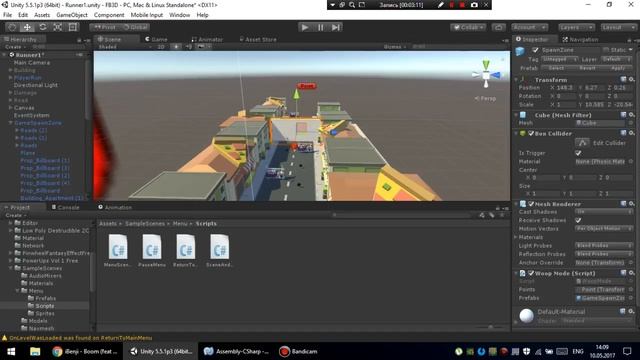Open object picker for Mesh field

(x=631, y=123)
